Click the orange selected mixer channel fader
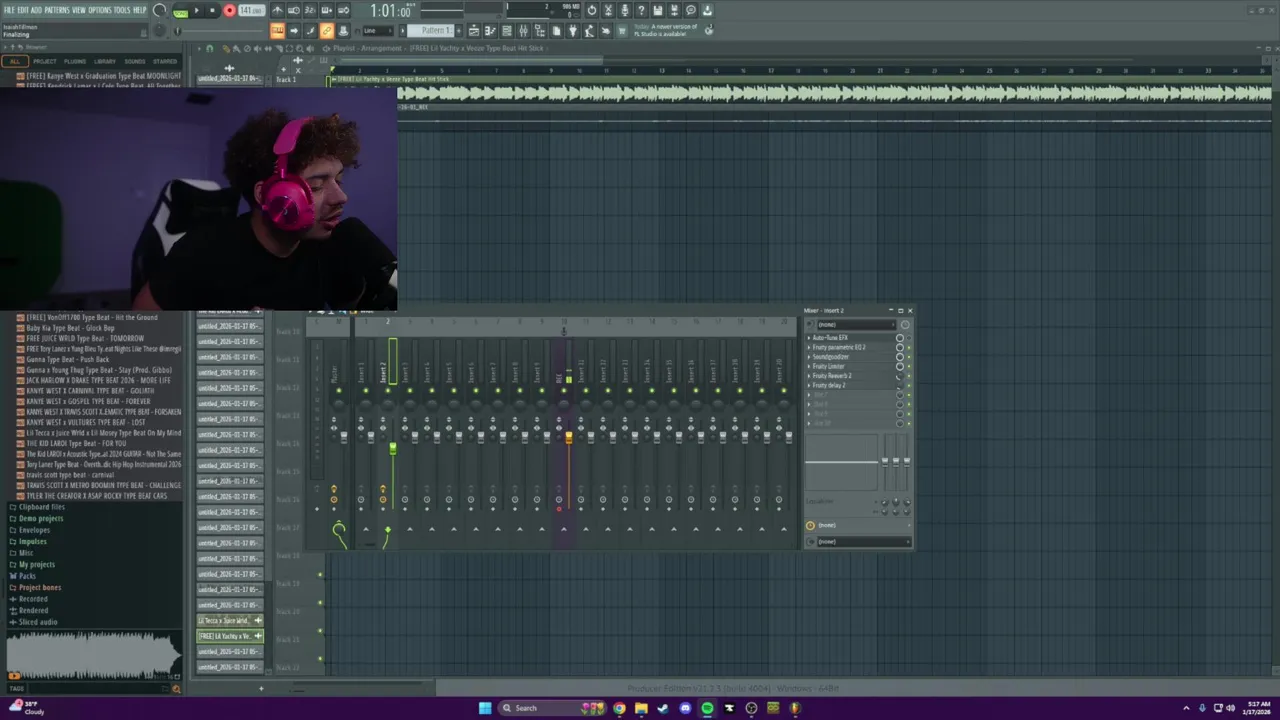The width and height of the screenshot is (1280, 720). (568, 438)
